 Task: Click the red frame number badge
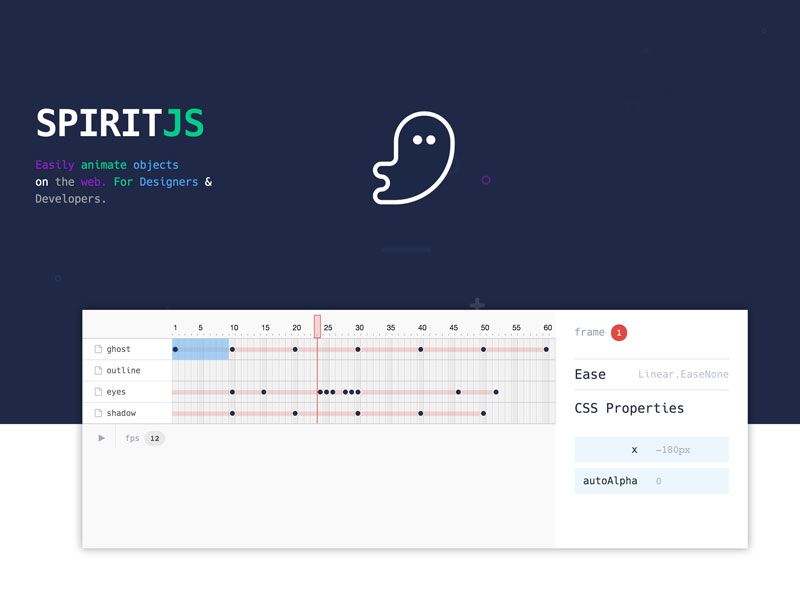(619, 333)
